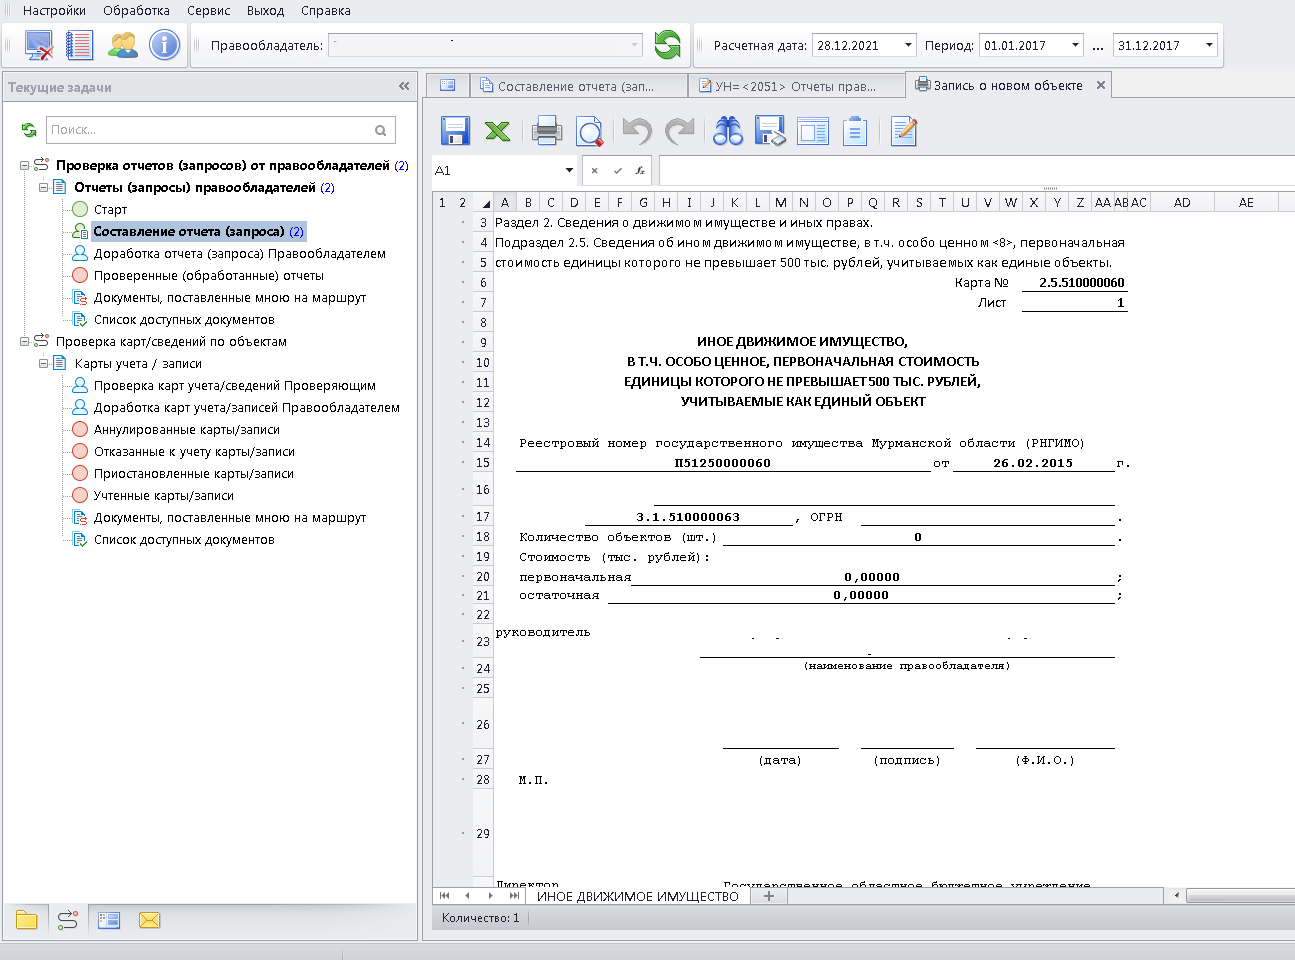Open the period end date dropdown

click(1209, 45)
